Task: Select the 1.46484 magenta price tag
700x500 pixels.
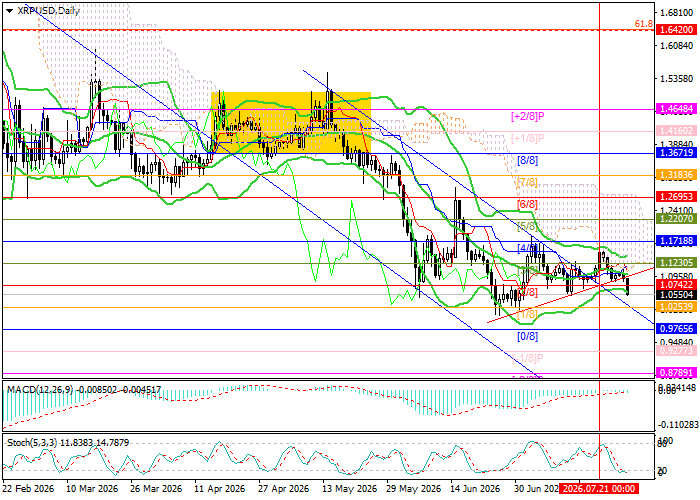Action: [x=676, y=109]
